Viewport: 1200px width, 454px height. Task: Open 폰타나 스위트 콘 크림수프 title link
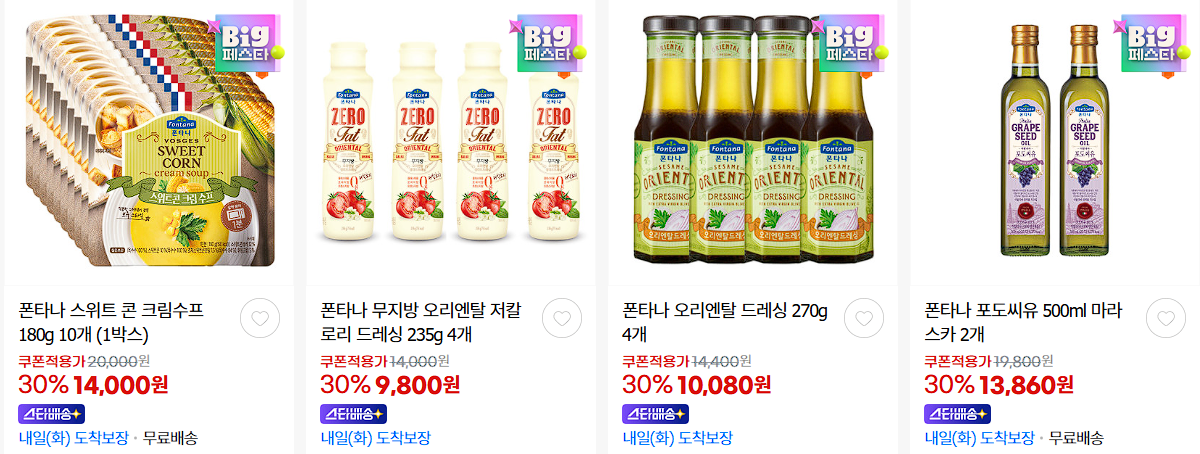pos(111,321)
